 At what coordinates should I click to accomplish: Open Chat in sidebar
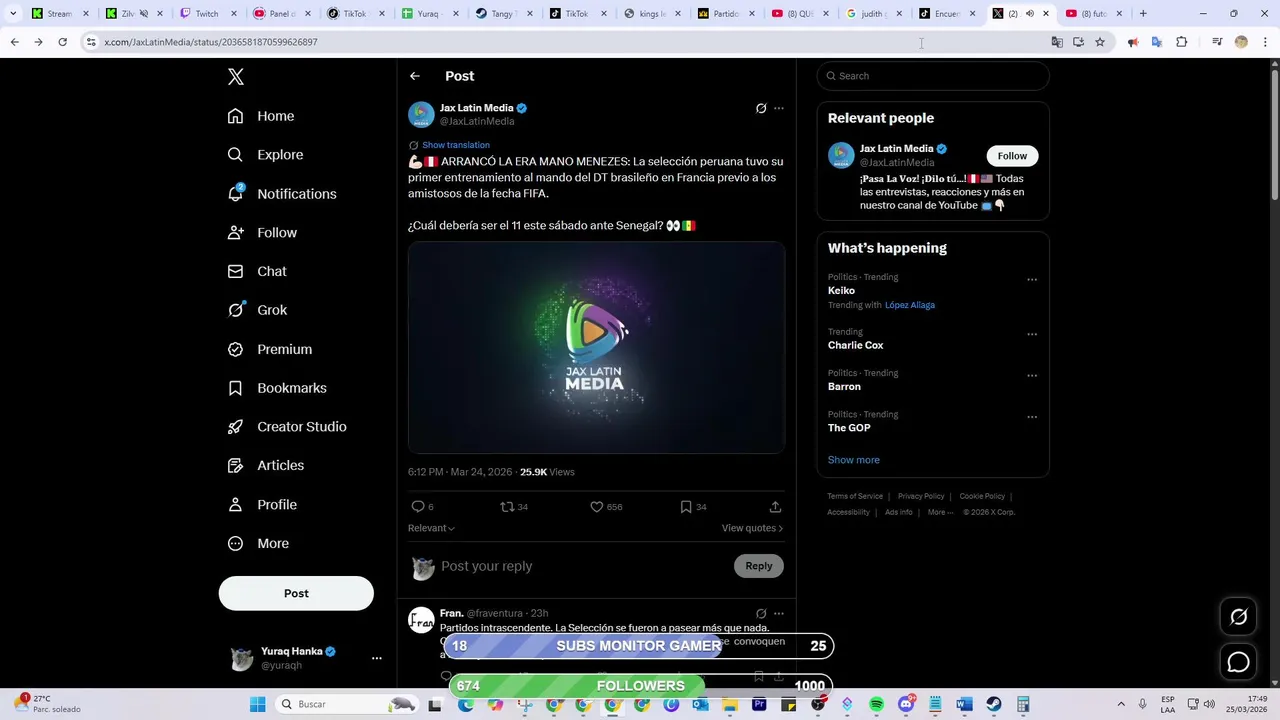pyautogui.click(x=257, y=271)
